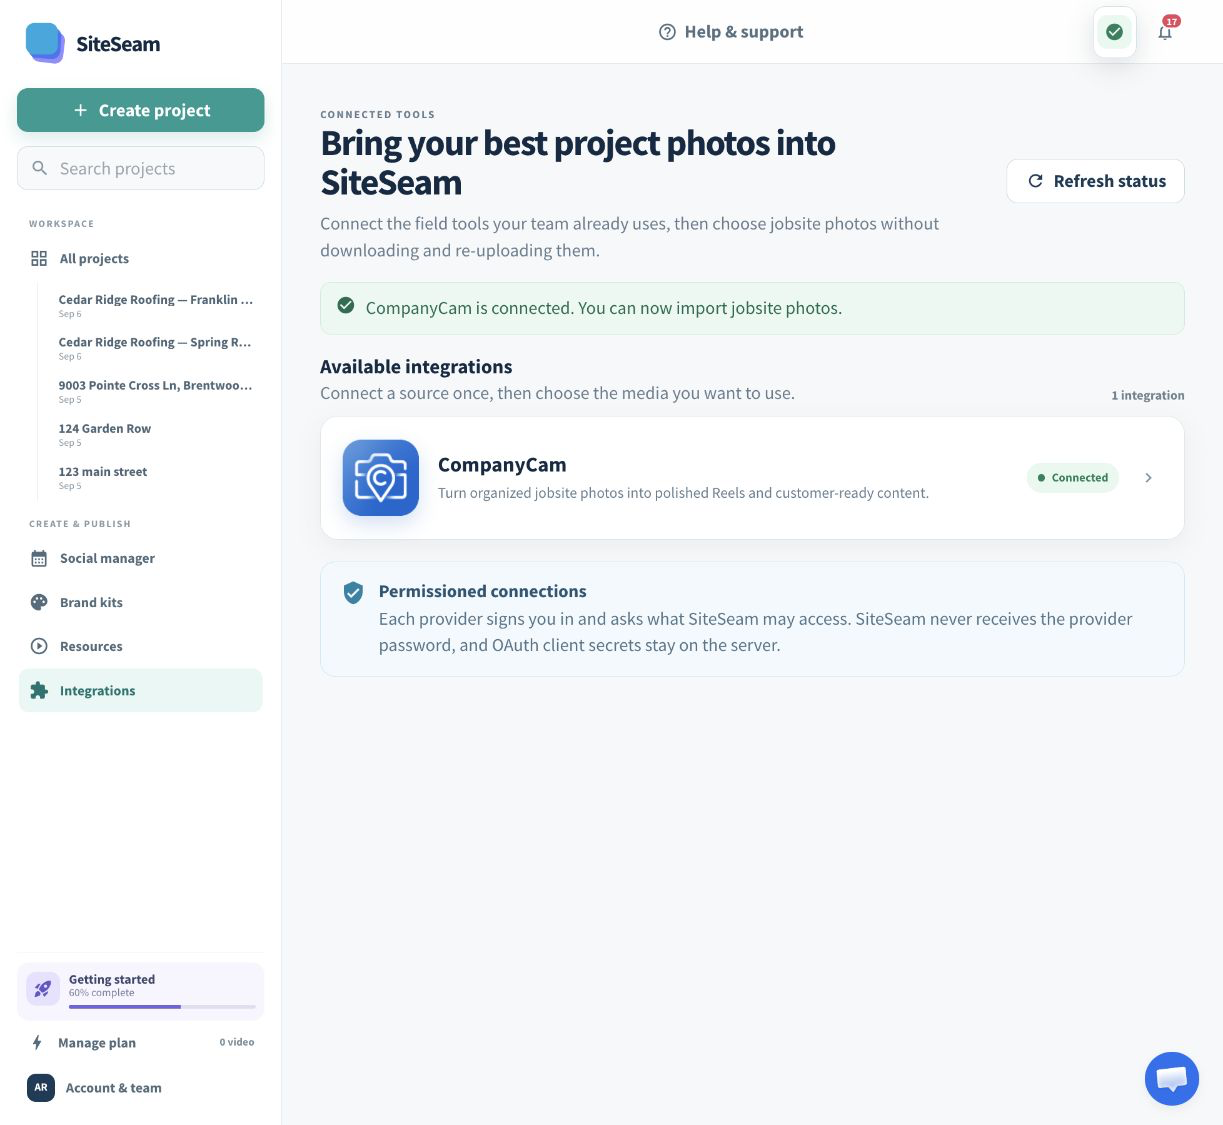The height and width of the screenshot is (1125, 1223).
Task: Select Integrations in the sidebar
Action: (141, 690)
